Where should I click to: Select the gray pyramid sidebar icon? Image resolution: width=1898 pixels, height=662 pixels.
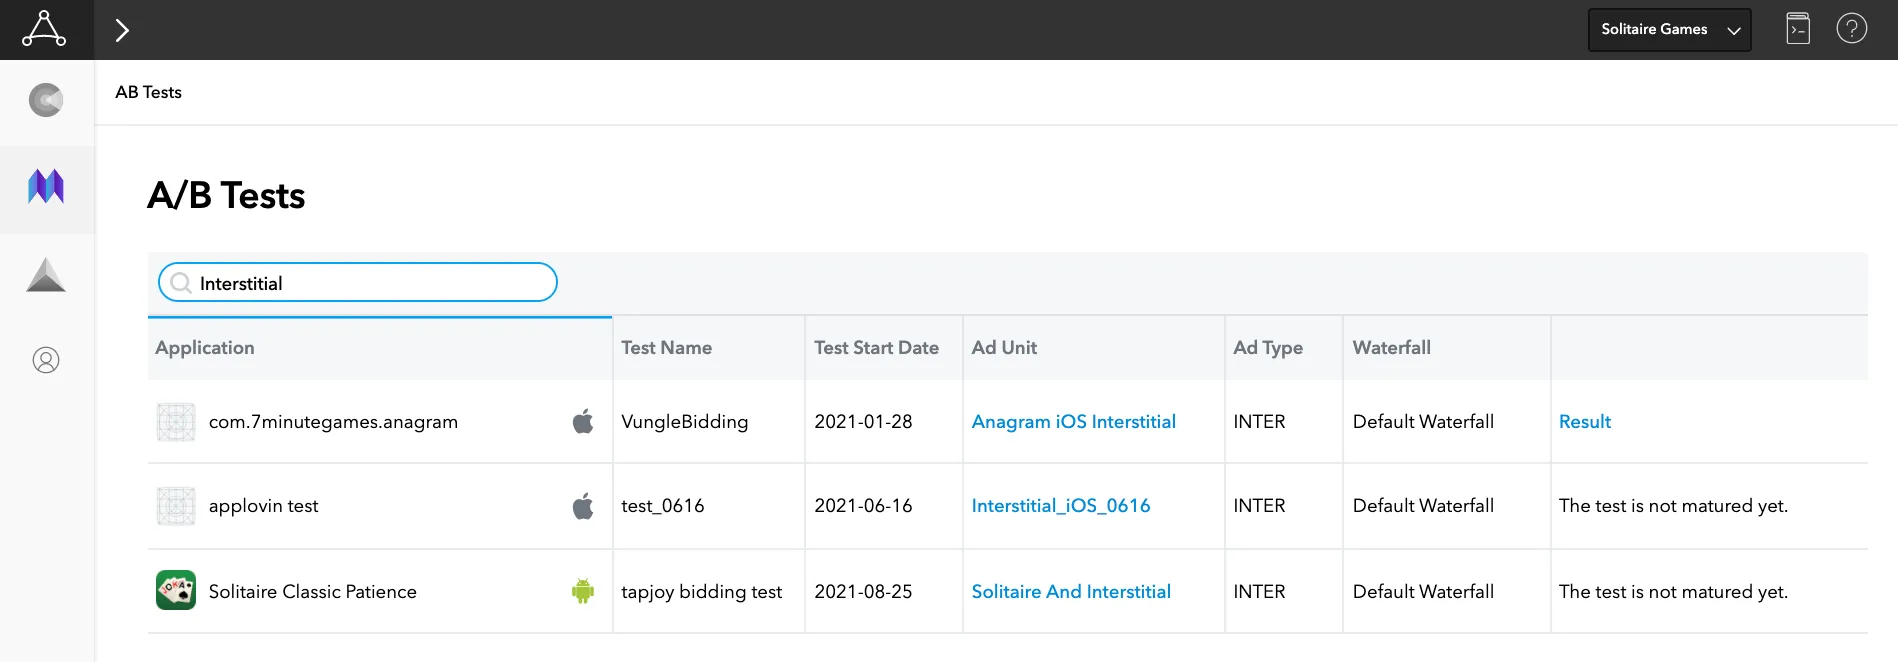coord(46,275)
